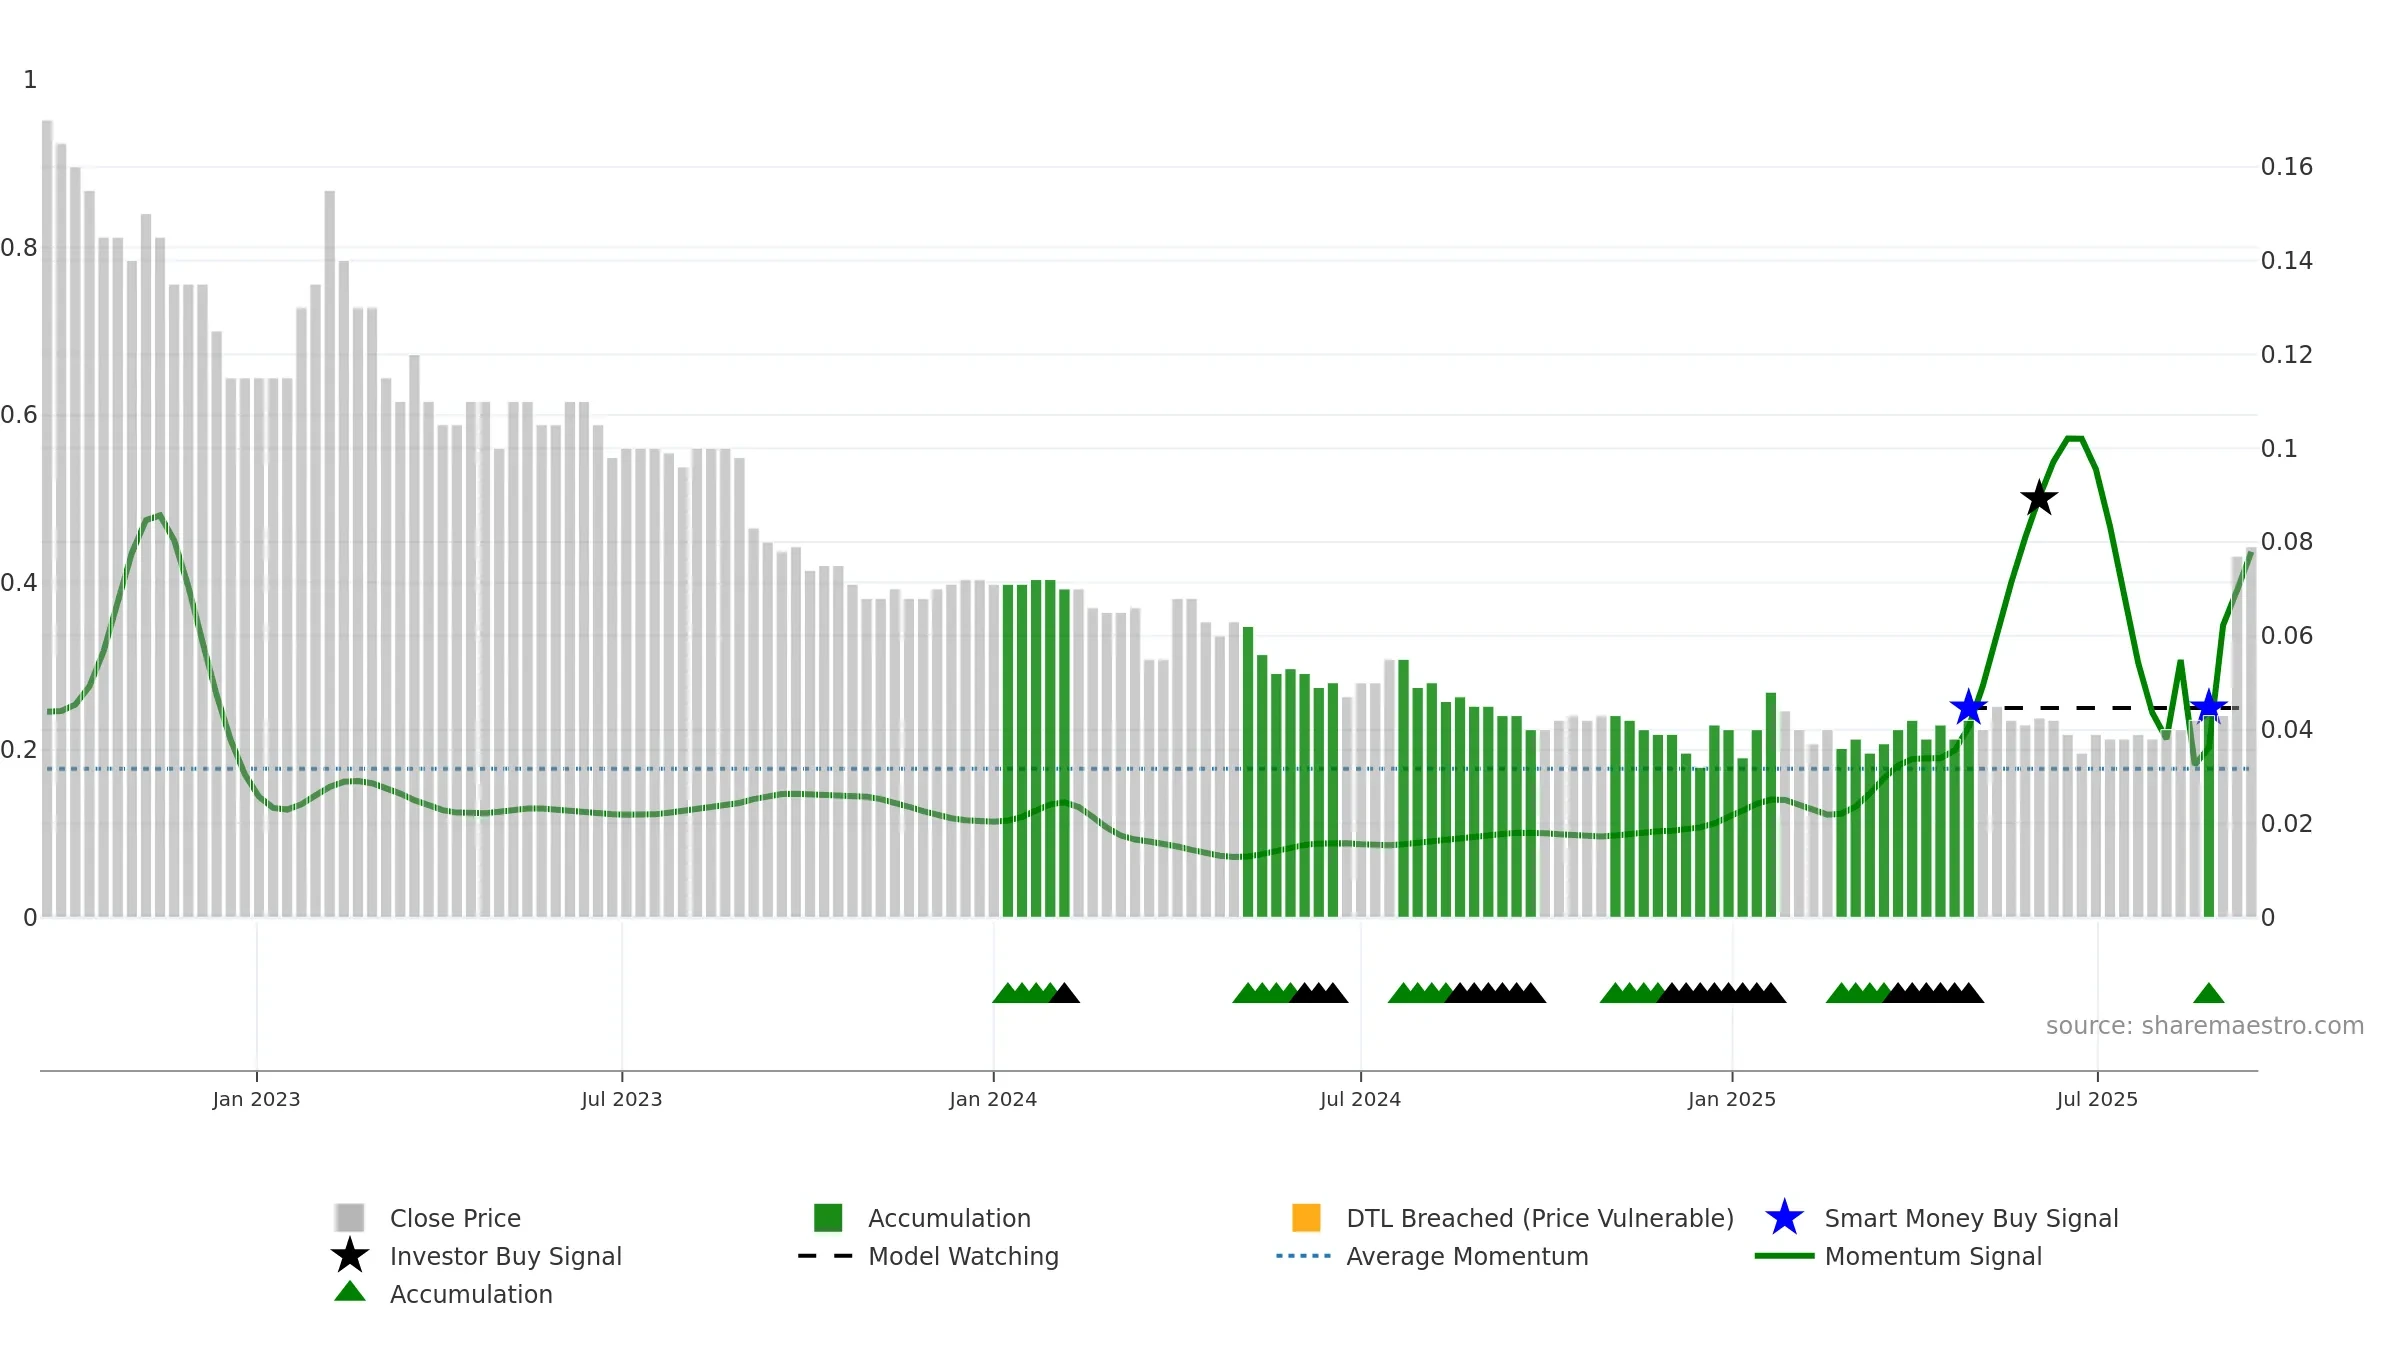The height and width of the screenshot is (1350, 2400).
Task: Click the orange DTL Breached legend swatch
Action: click(1306, 1218)
